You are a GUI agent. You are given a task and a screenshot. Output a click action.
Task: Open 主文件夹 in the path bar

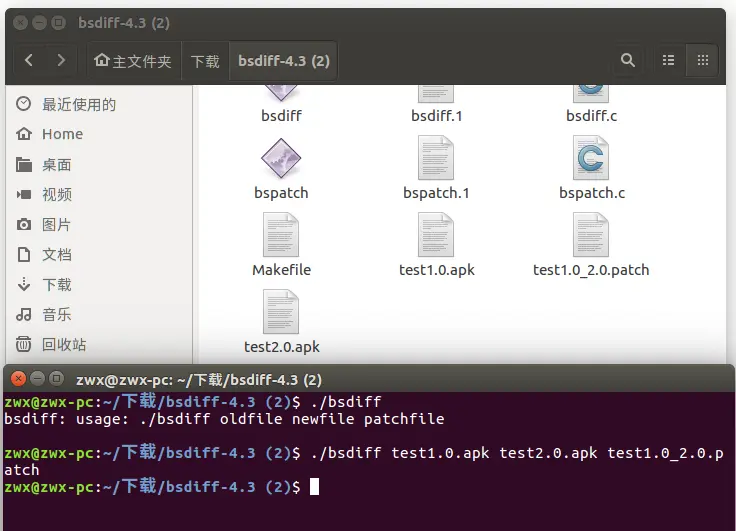click(x=133, y=61)
